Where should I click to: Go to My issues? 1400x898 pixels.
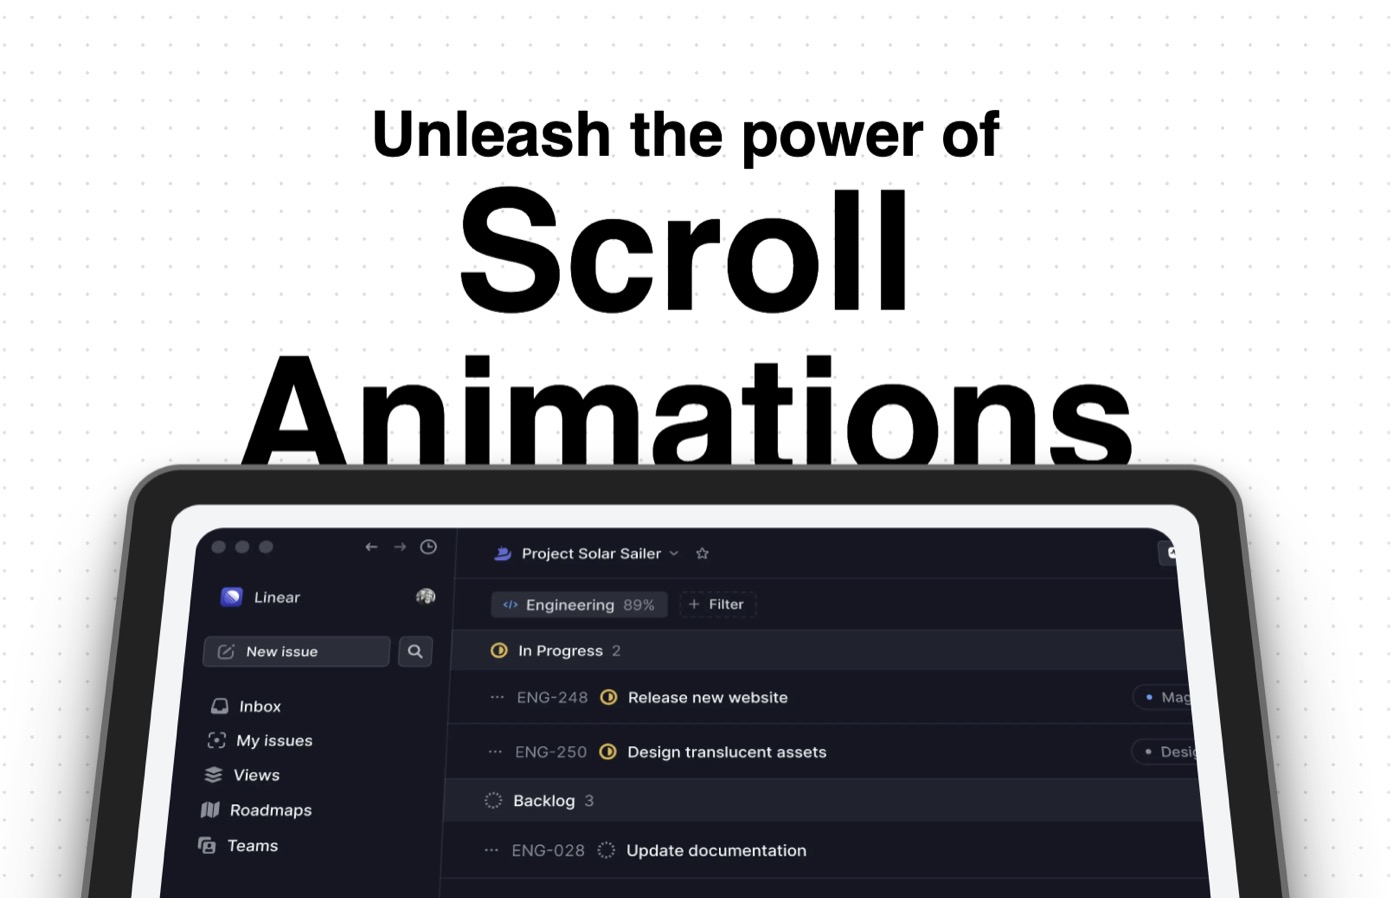point(260,740)
